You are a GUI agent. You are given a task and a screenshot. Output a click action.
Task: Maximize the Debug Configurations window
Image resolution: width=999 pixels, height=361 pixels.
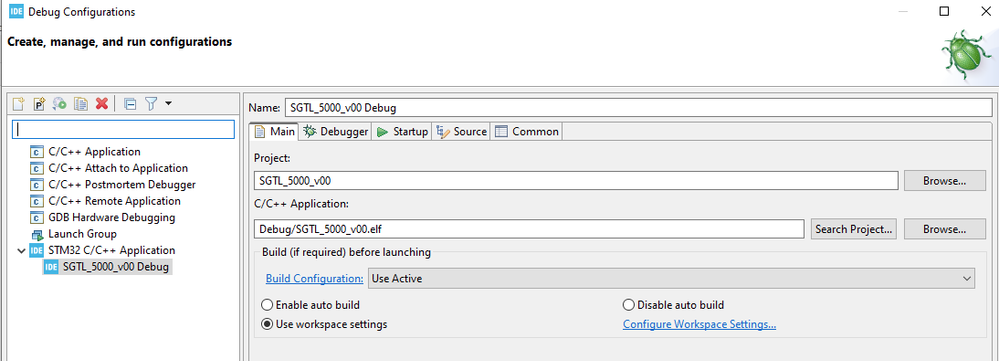(x=944, y=11)
